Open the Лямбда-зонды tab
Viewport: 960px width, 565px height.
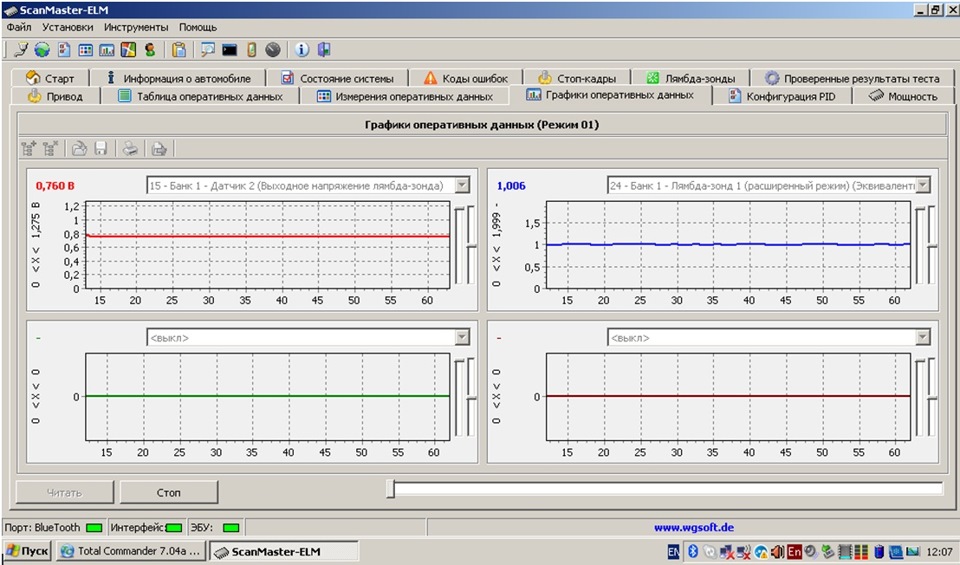pyautogui.click(x=691, y=78)
